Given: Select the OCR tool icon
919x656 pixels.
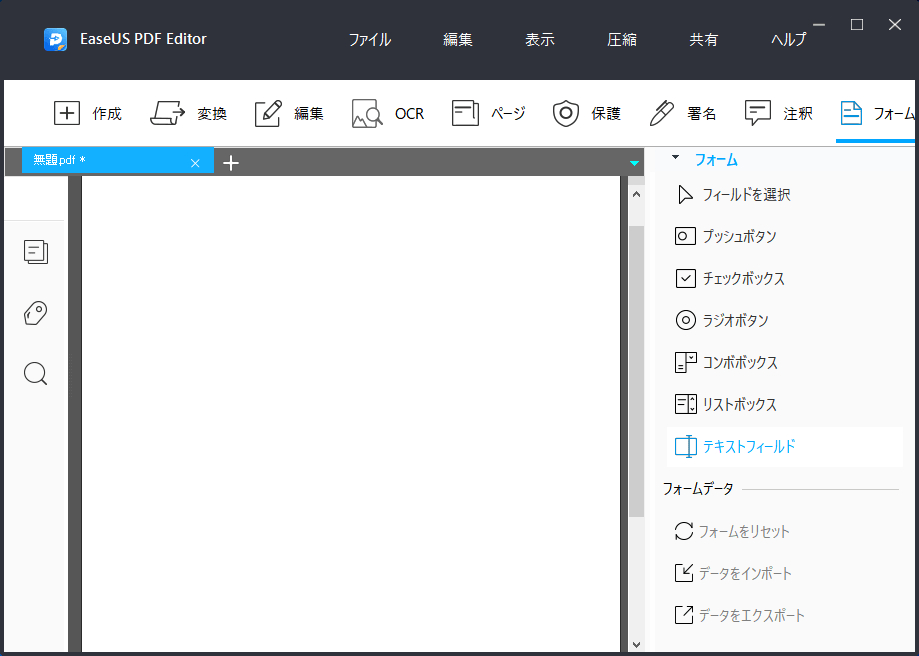Looking at the screenshot, I should 367,113.
